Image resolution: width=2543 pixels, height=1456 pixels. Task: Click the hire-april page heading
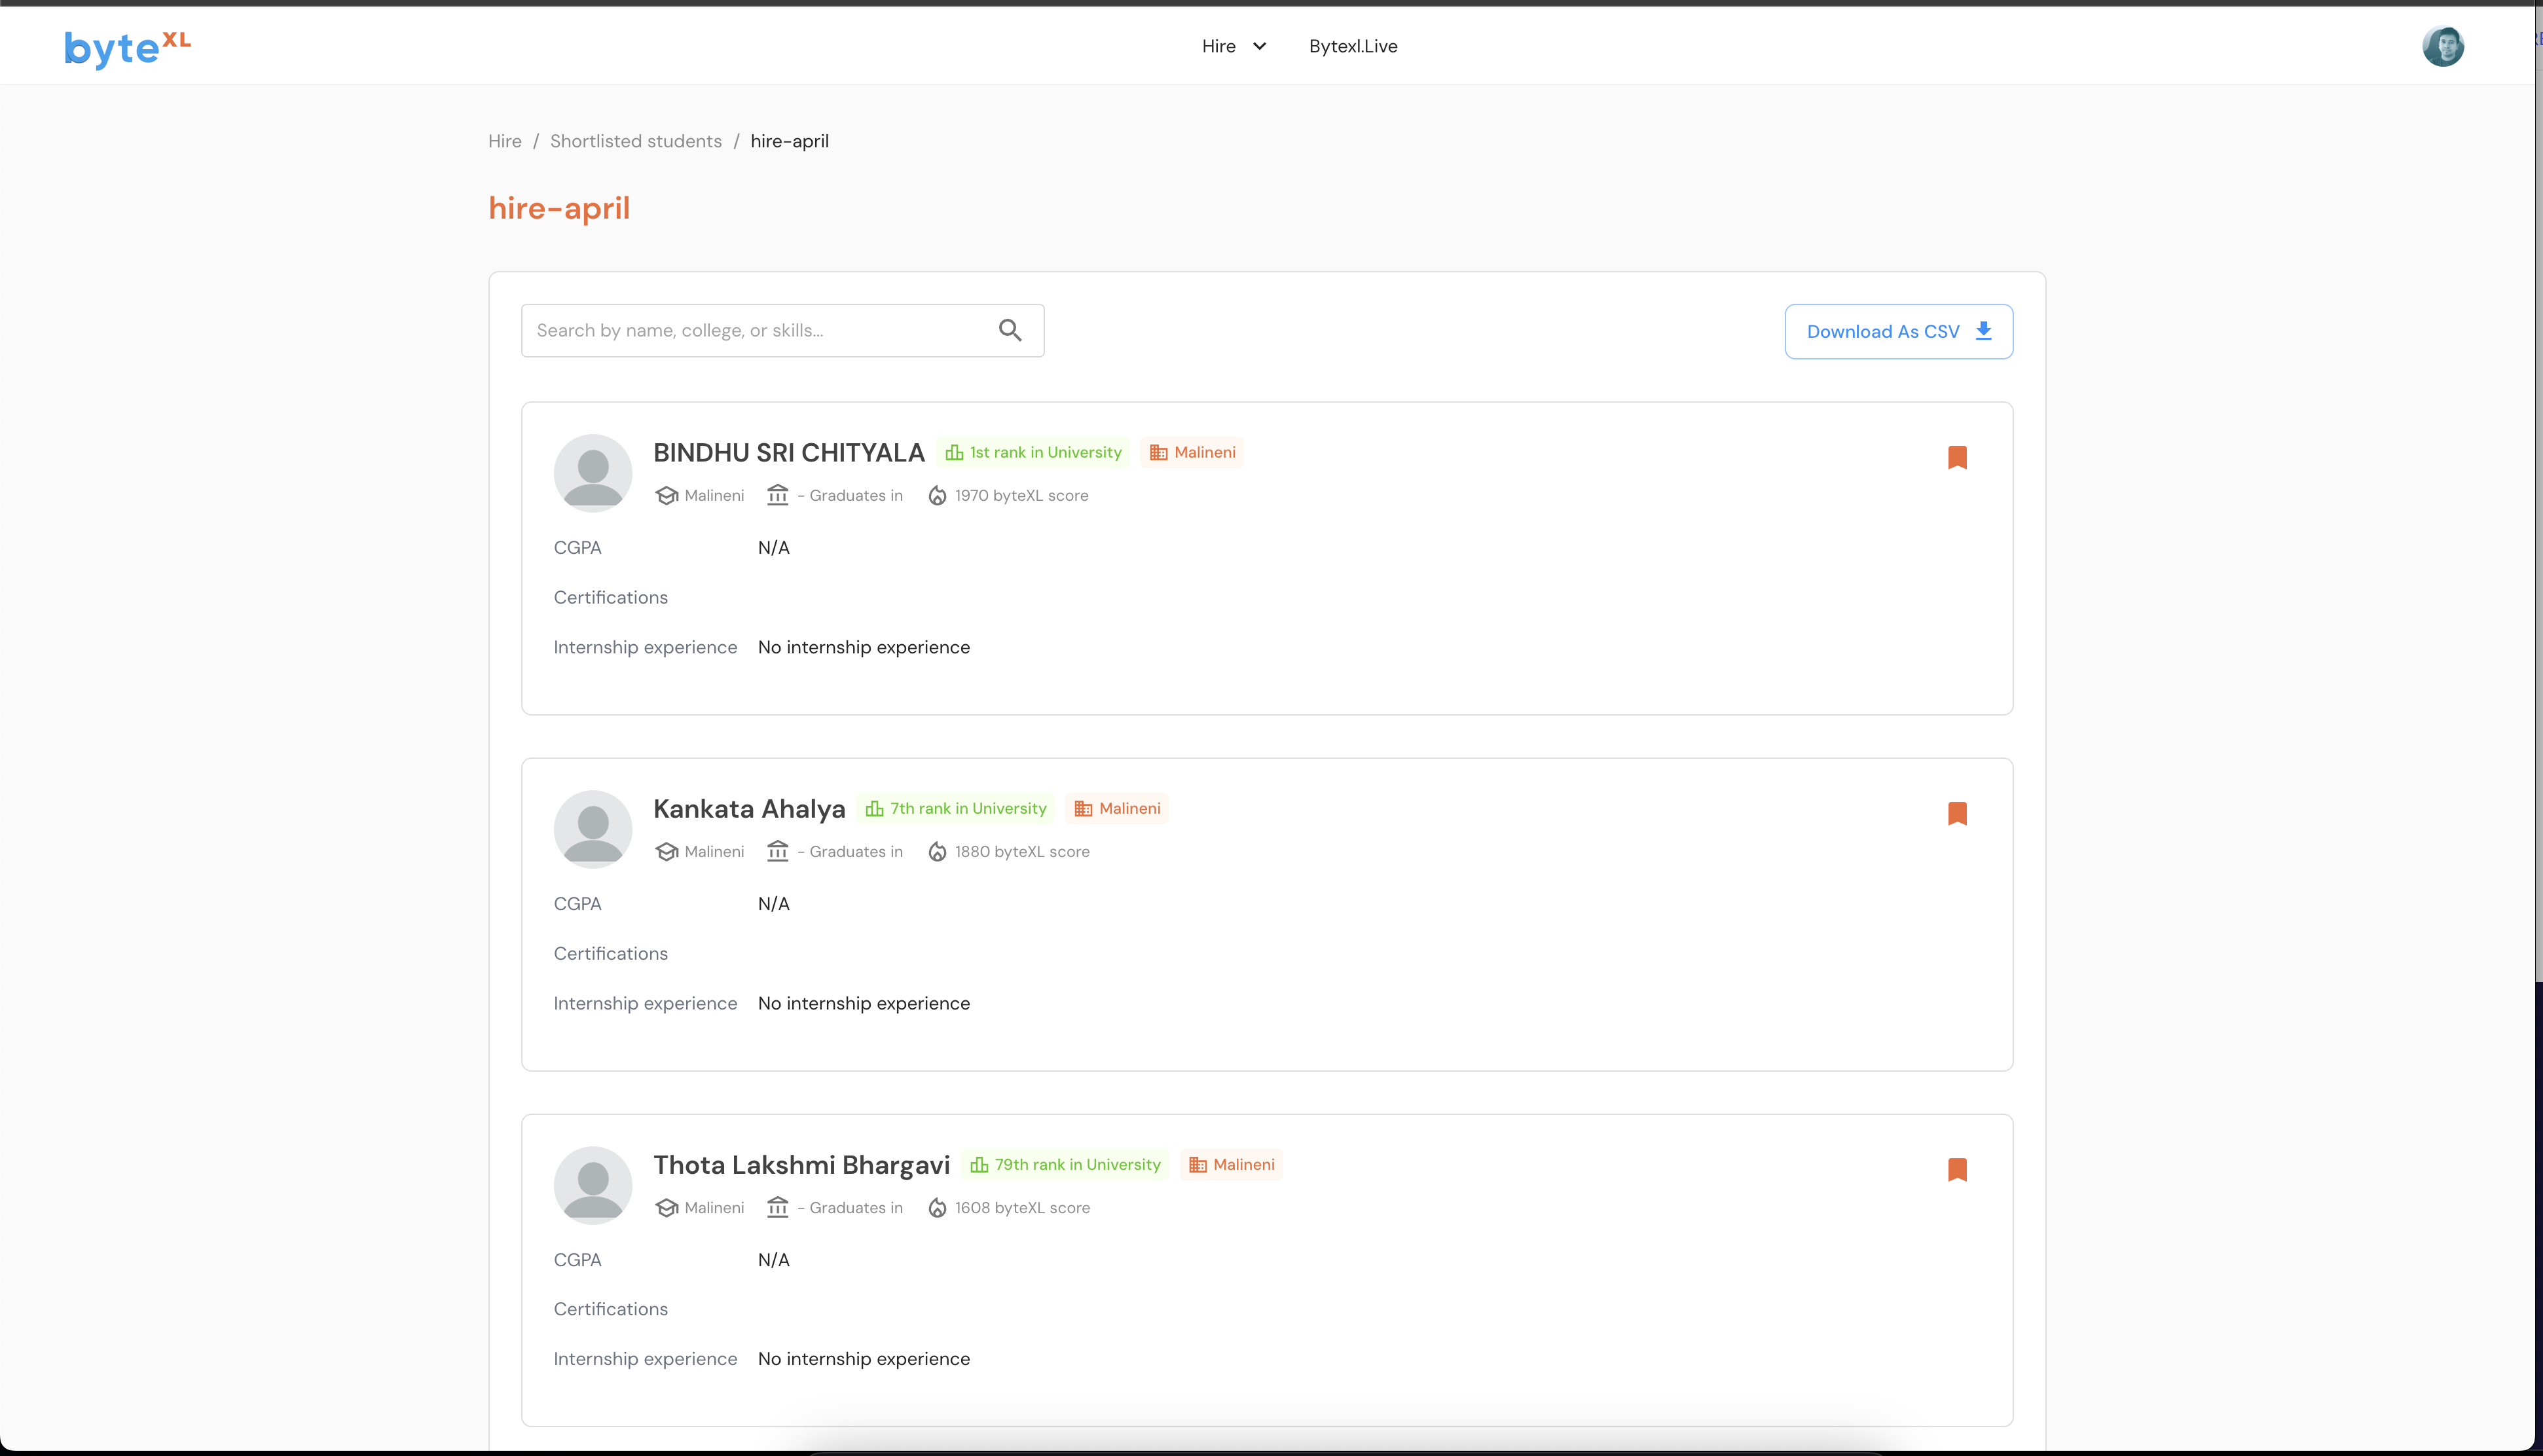pyautogui.click(x=559, y=208)
